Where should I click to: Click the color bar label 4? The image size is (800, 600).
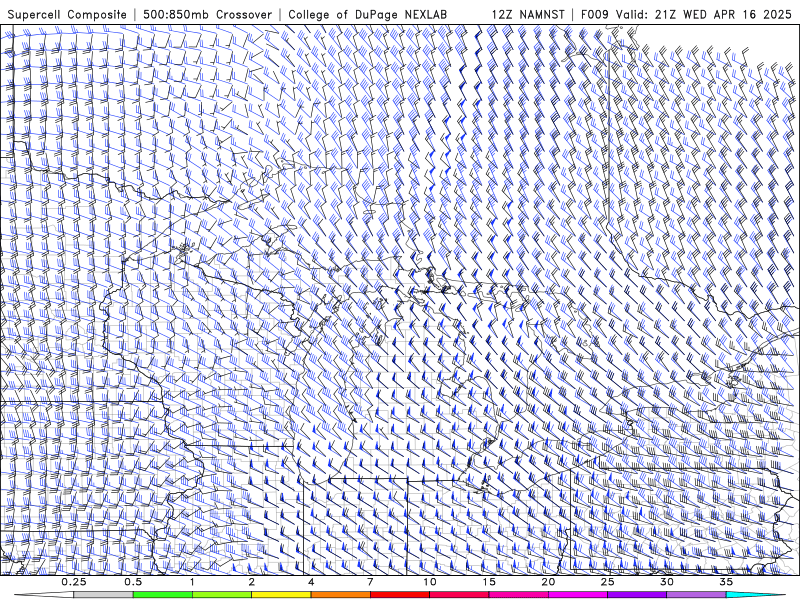311,582
